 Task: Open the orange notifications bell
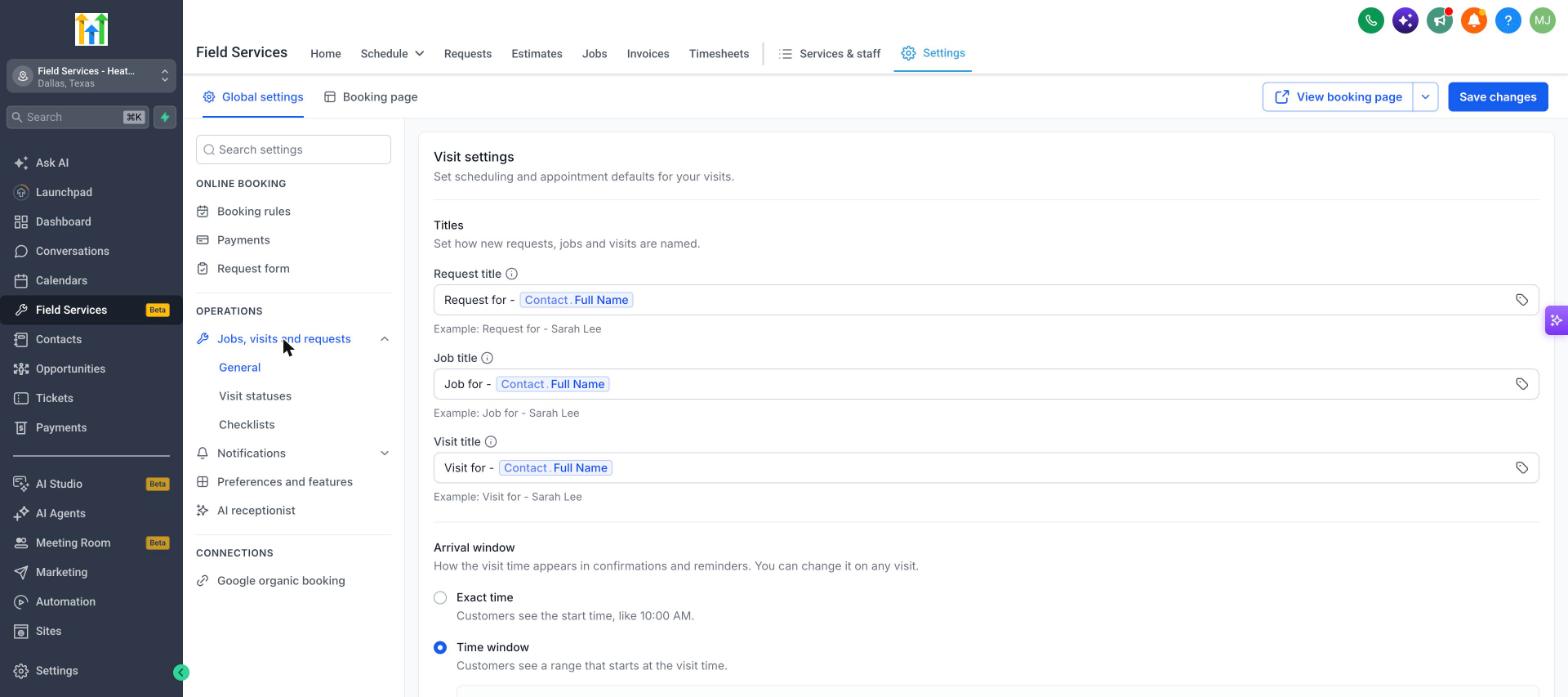(1474, 20)
